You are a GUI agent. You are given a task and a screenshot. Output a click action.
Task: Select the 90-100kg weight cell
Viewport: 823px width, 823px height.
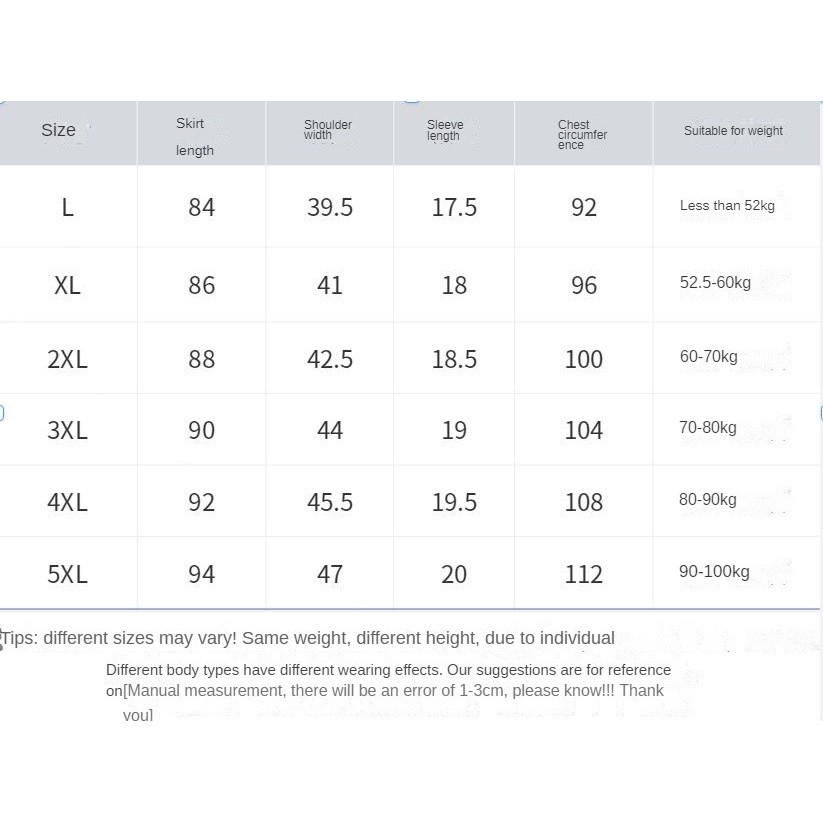tap(714, 572)
